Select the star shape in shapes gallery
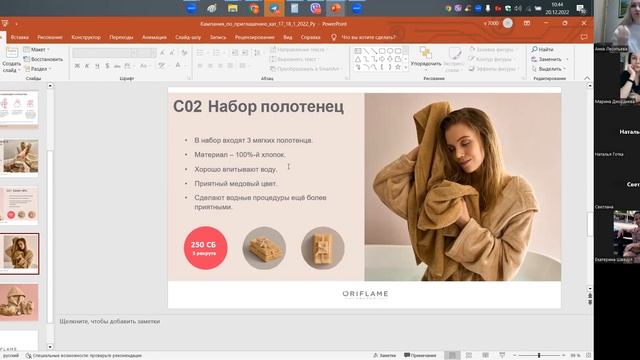 coord(398,67)
